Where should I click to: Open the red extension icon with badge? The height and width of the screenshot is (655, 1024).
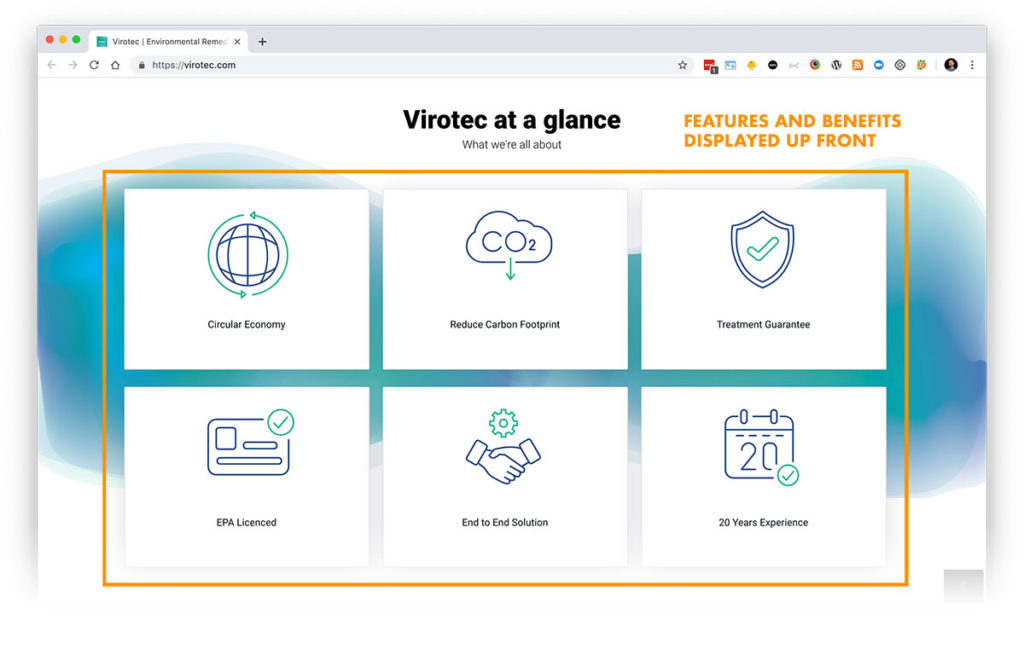(x=710, y=65)
